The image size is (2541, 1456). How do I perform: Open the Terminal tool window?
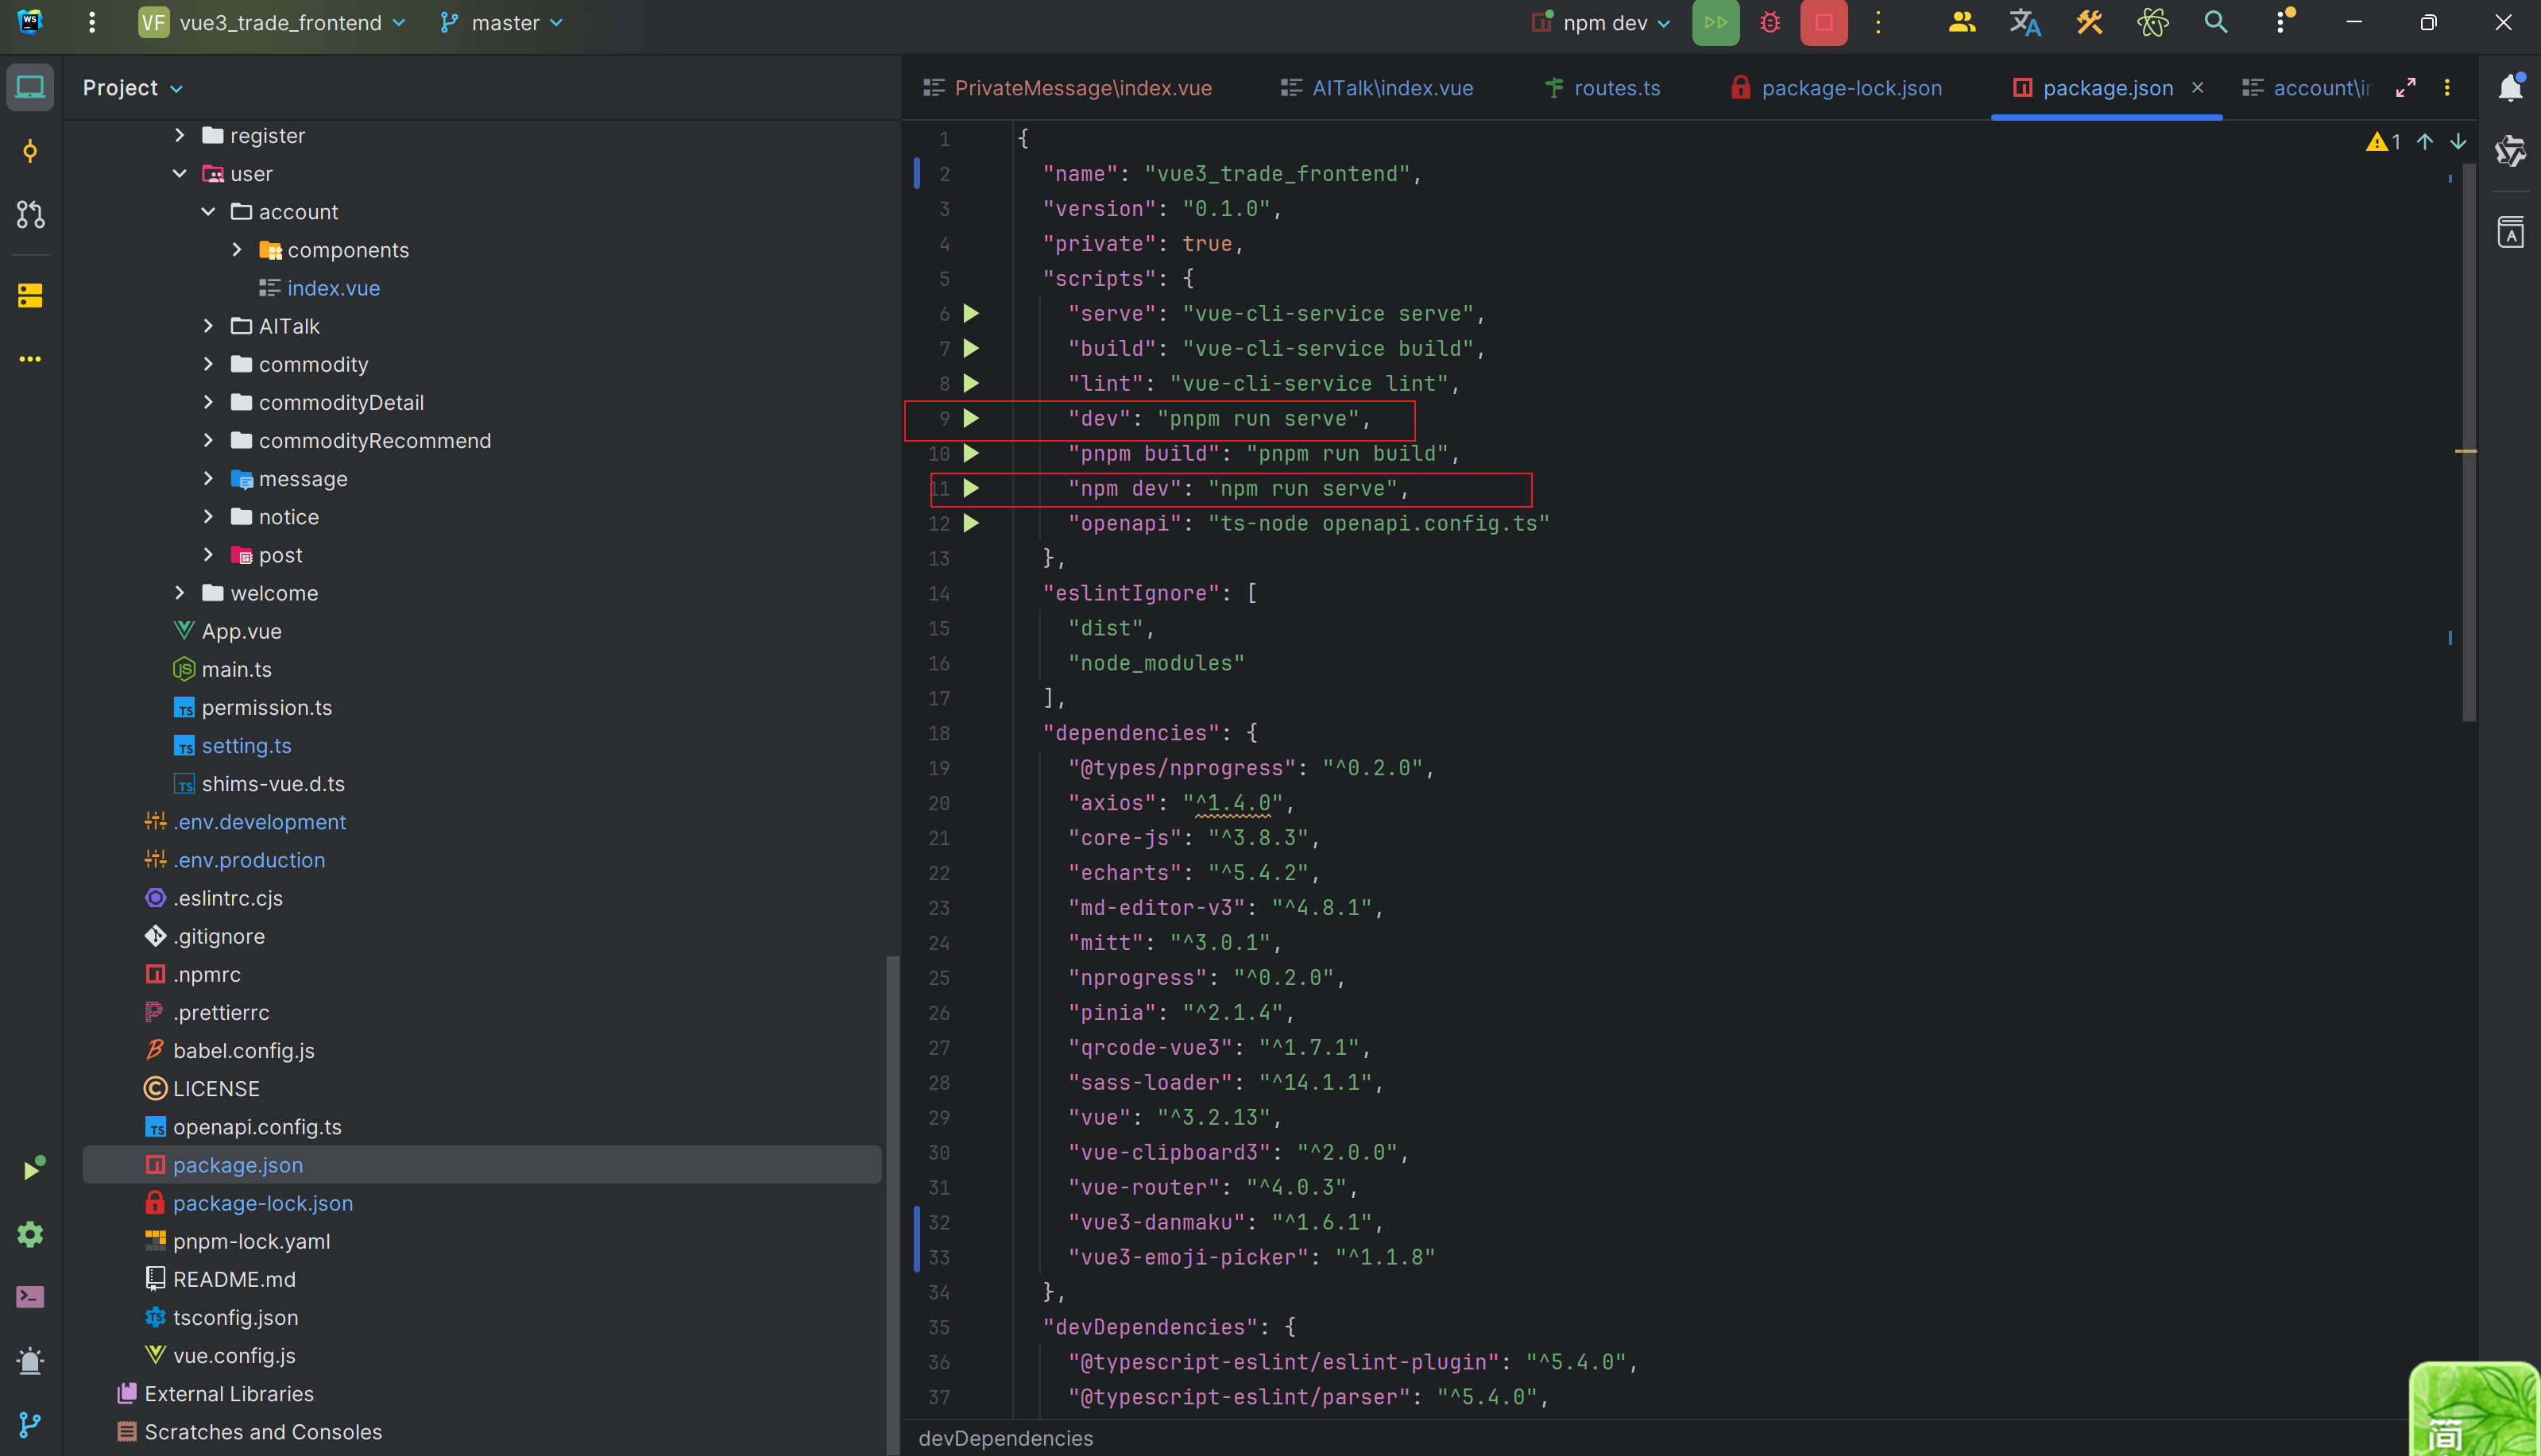point(30,1297)
